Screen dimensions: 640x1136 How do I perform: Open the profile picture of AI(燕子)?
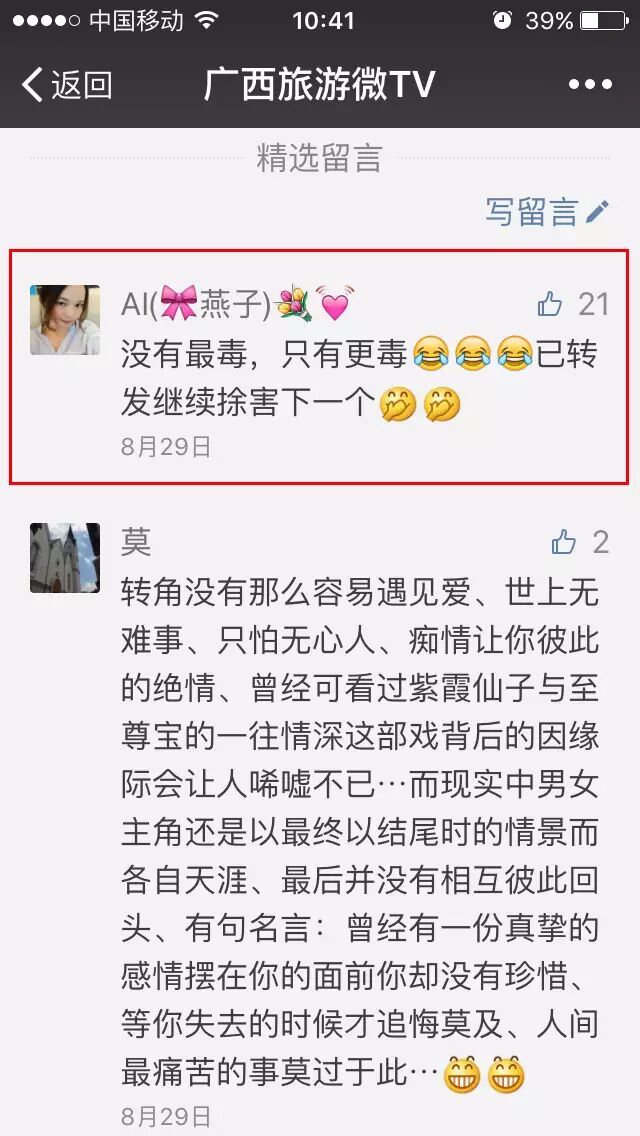click(x=65, y=320)
